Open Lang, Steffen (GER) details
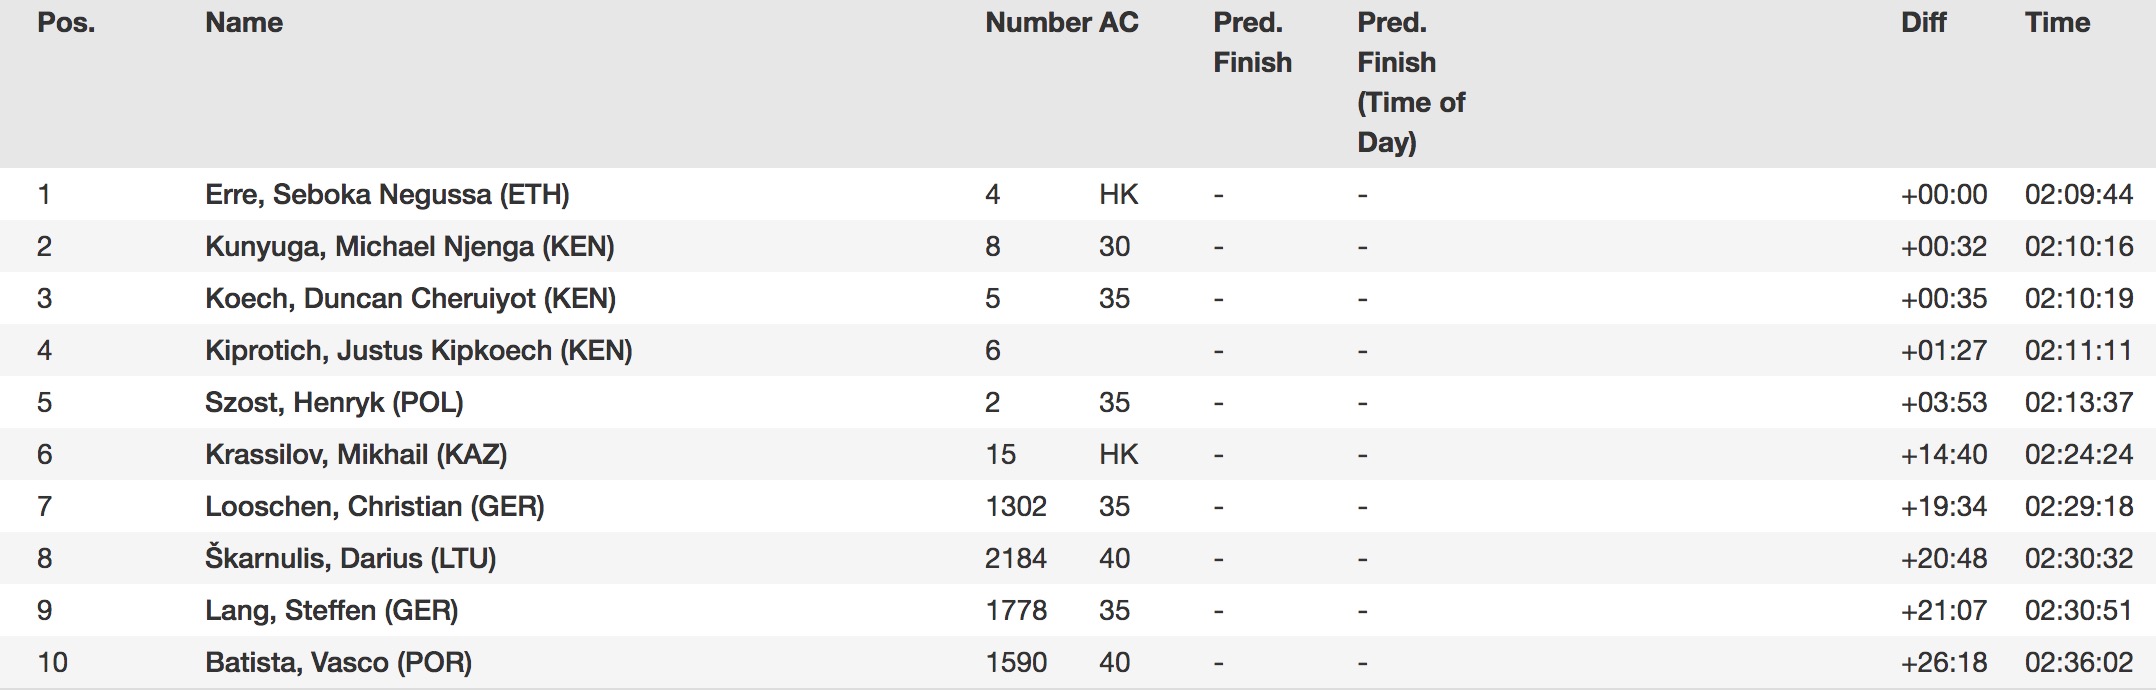Screen dimensions: 2156x690 click(331, 610)
